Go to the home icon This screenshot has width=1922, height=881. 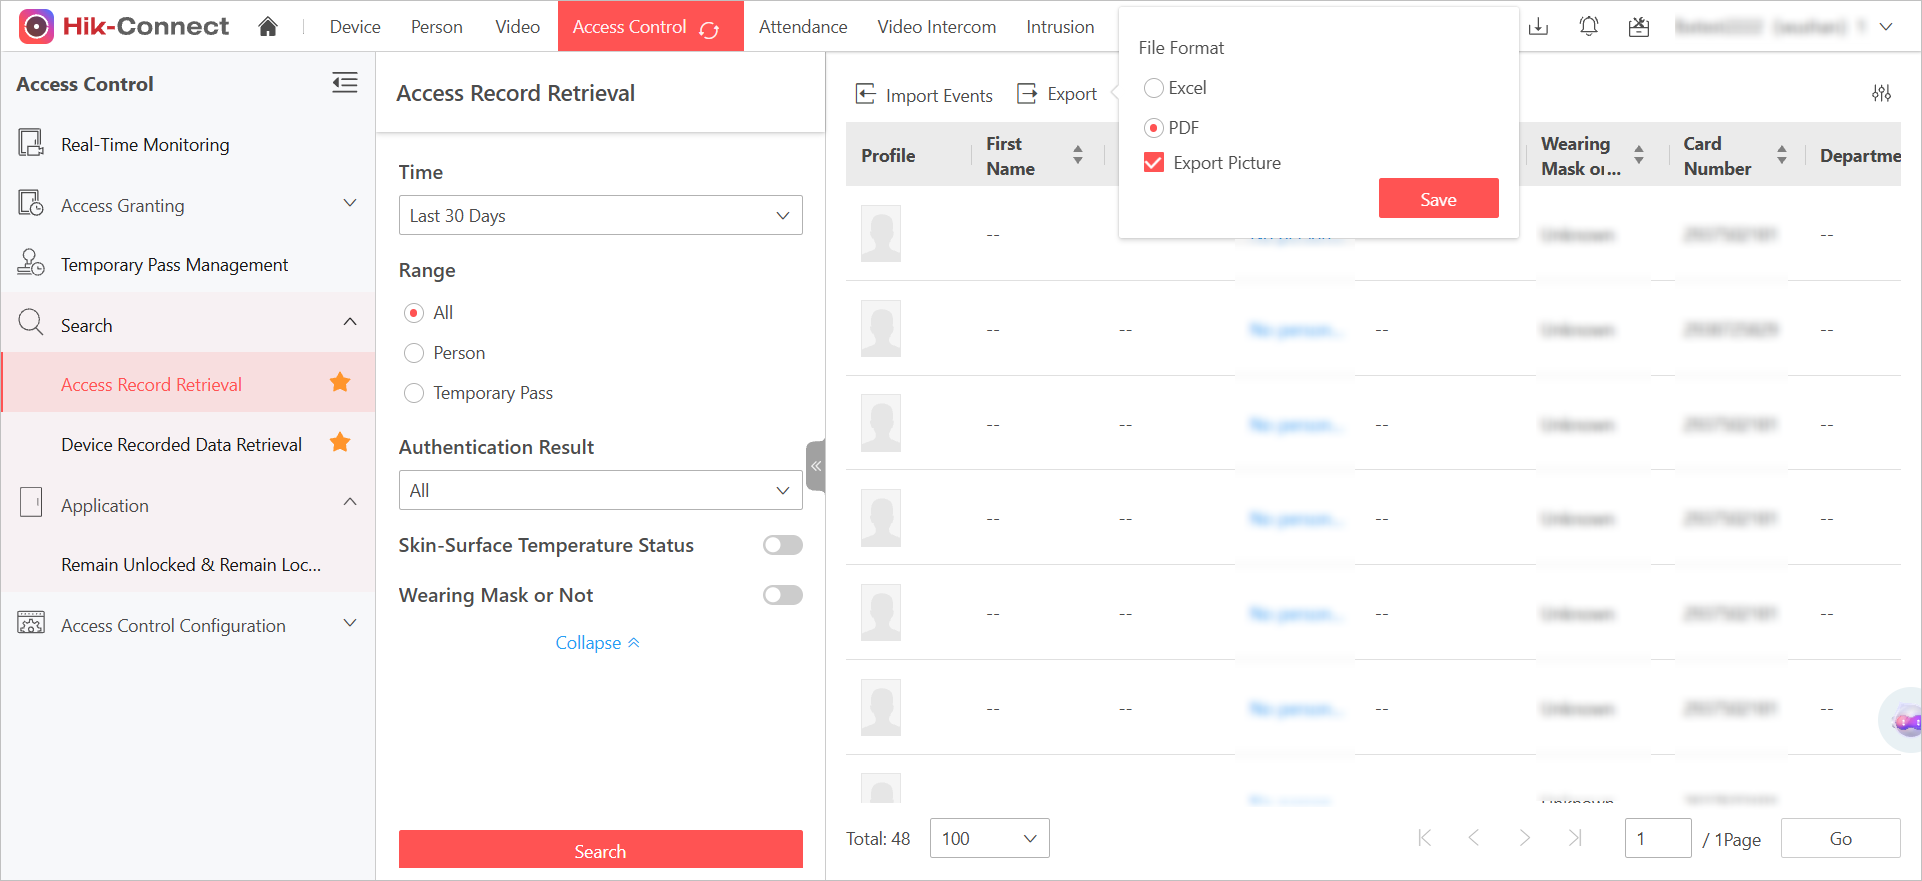click(267, 27)
